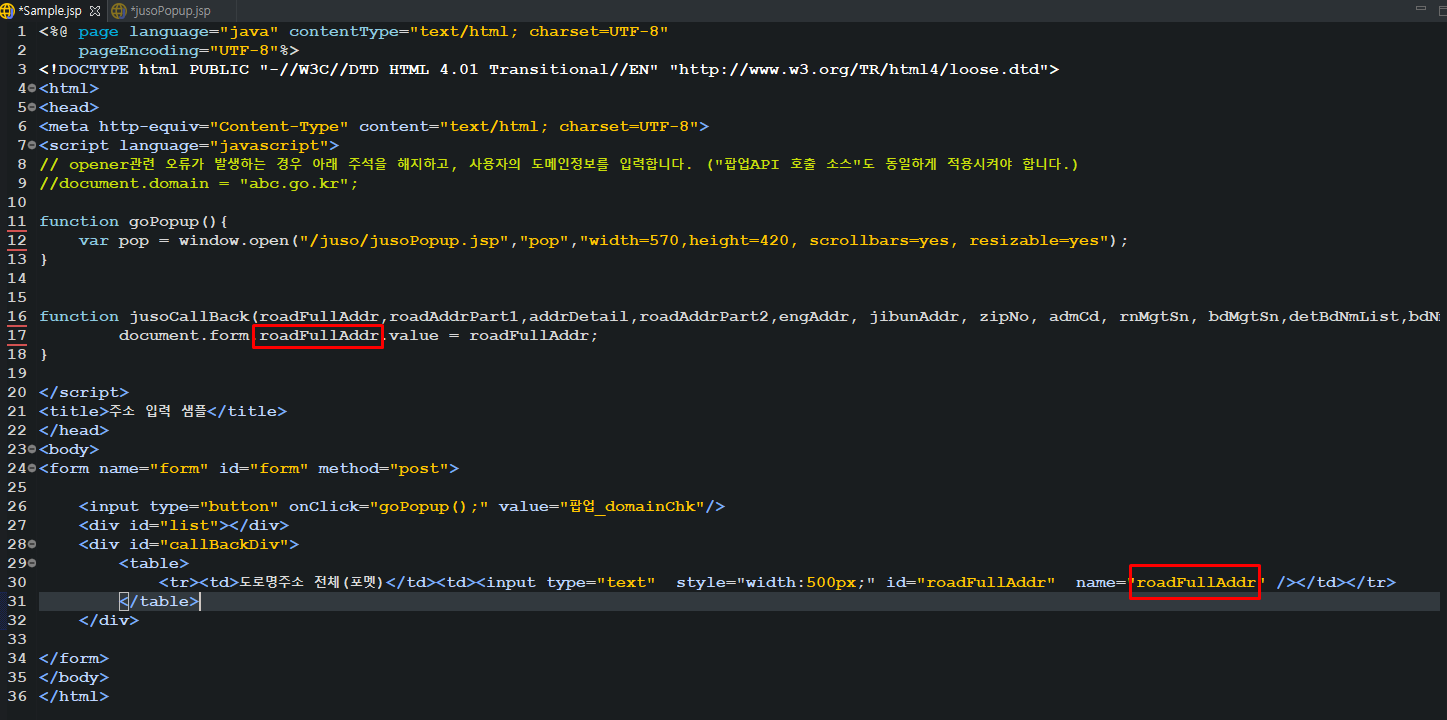Click the </script> closing tag
The width and height of the screenshot is (1447, 720).
tap(84, 392)
